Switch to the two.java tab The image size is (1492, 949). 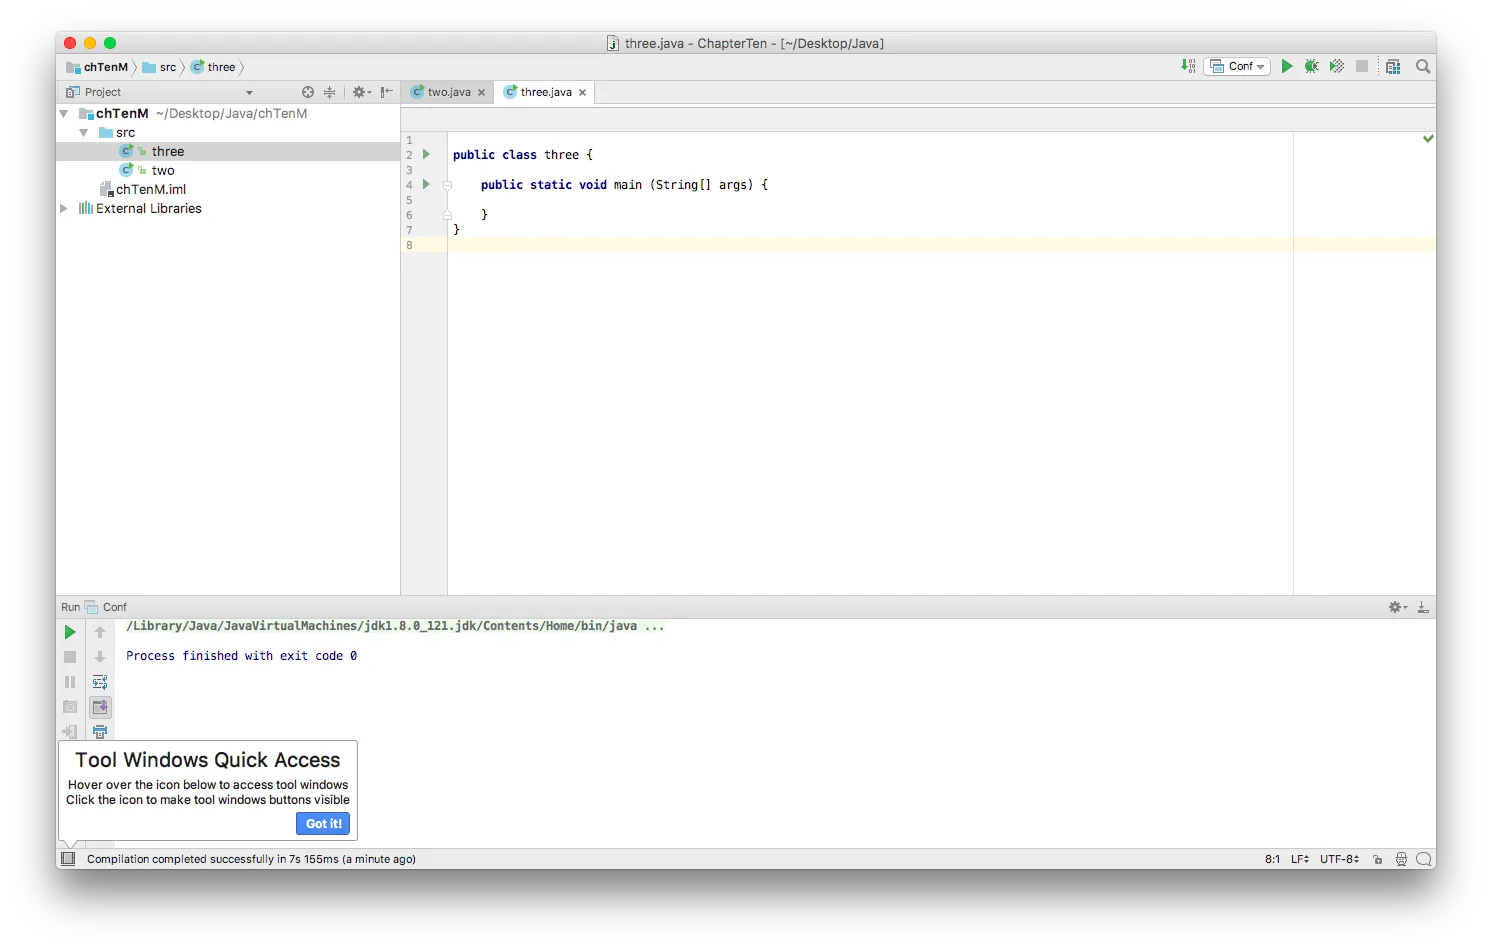coord(448,92)
